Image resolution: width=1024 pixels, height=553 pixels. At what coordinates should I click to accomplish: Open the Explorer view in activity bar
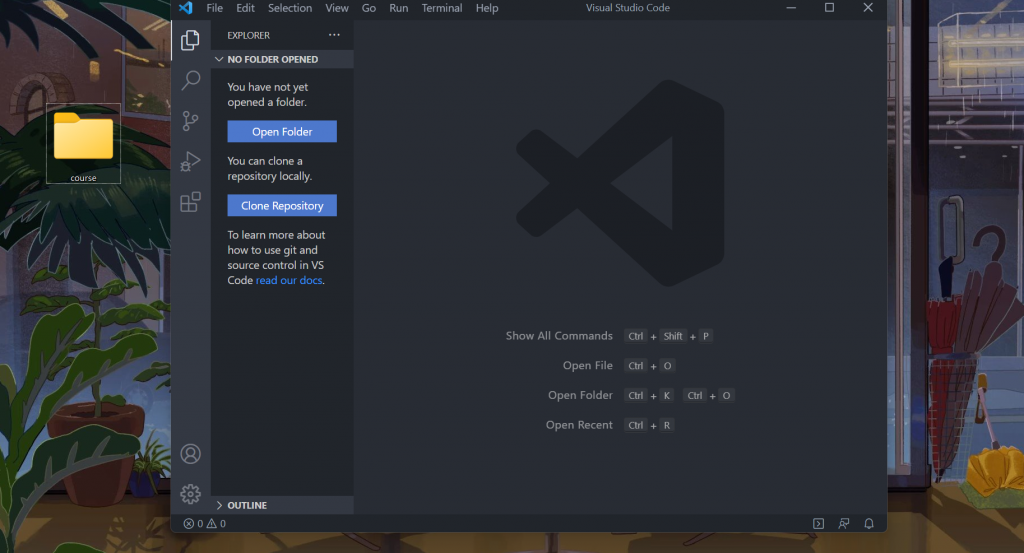(x=190, y=40)
